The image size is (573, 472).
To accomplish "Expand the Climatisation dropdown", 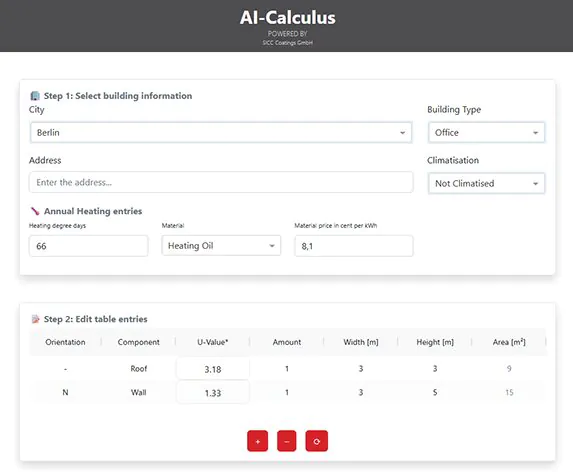I will (486, 183).
